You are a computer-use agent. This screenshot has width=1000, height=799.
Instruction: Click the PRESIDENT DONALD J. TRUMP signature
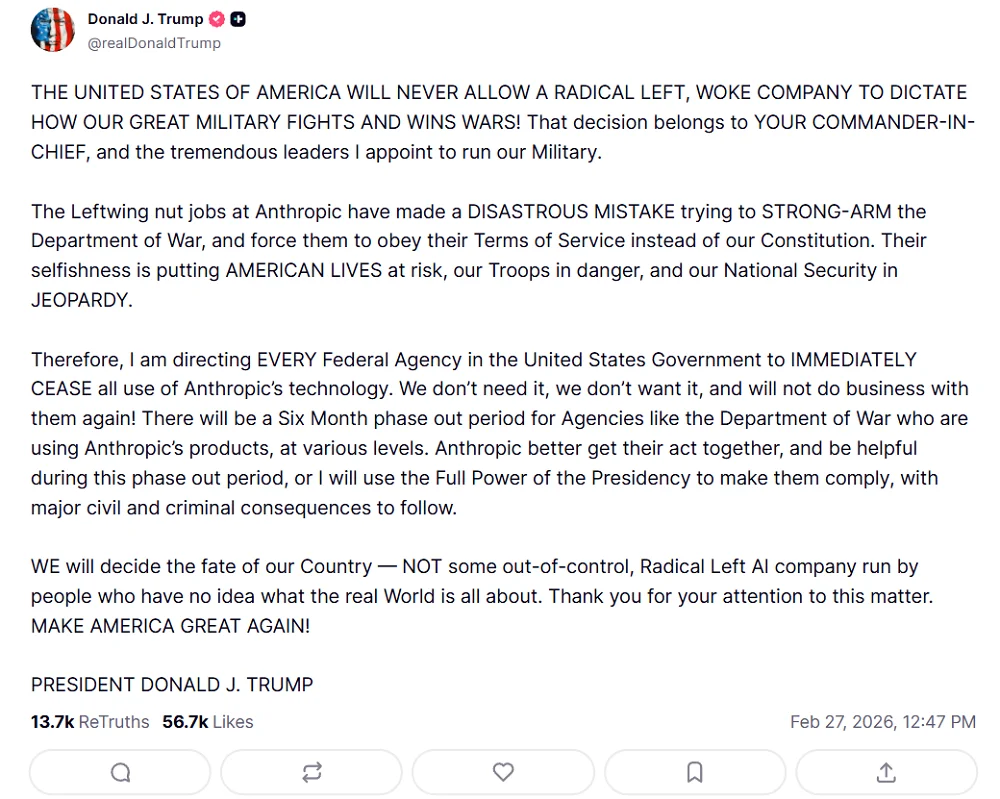point(172,685)
